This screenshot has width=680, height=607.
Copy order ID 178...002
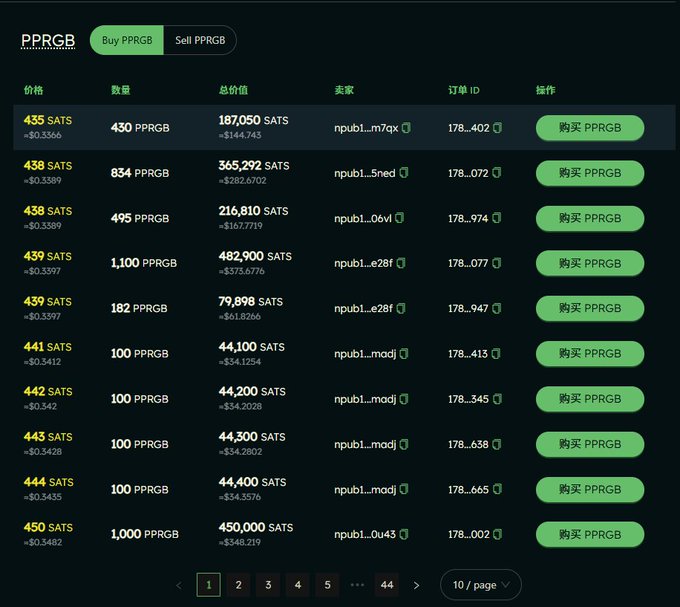[x=498, y=535]
